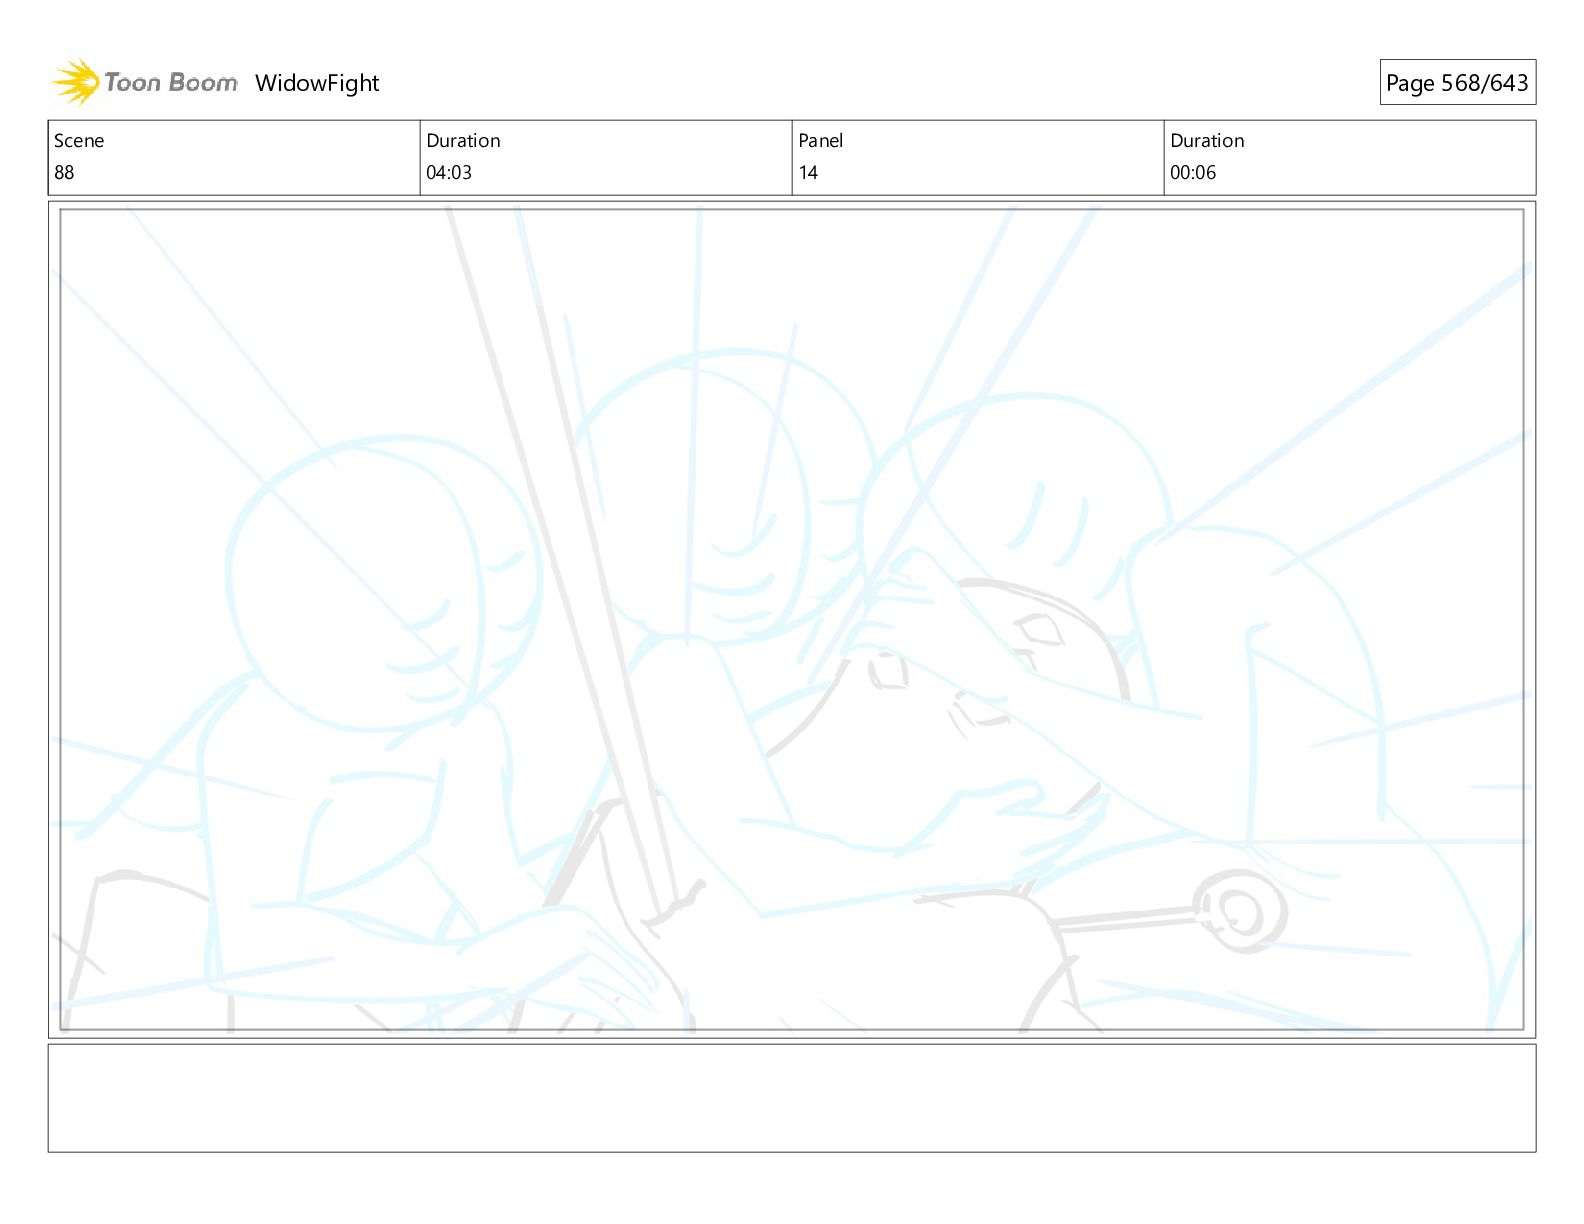Click the second Duration header beside Panel

pyautogui.click(x=1207, y=141)
